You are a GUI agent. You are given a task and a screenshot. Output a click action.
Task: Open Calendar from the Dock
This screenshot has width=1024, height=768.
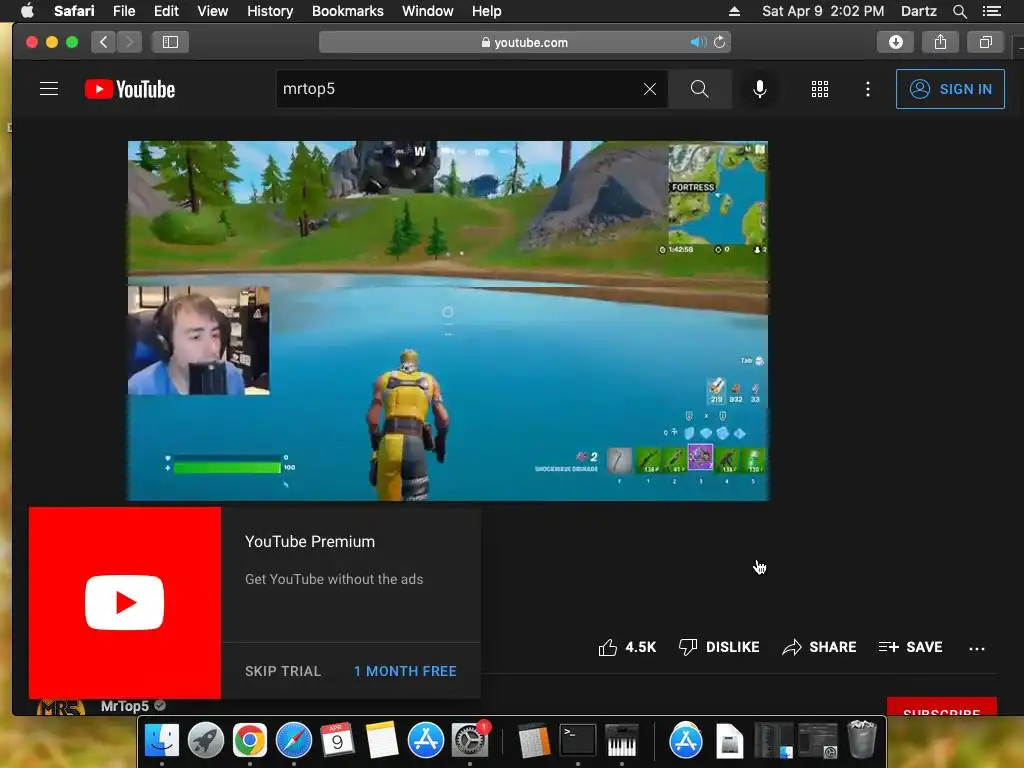pyautogui.click(x=337, y=741)
